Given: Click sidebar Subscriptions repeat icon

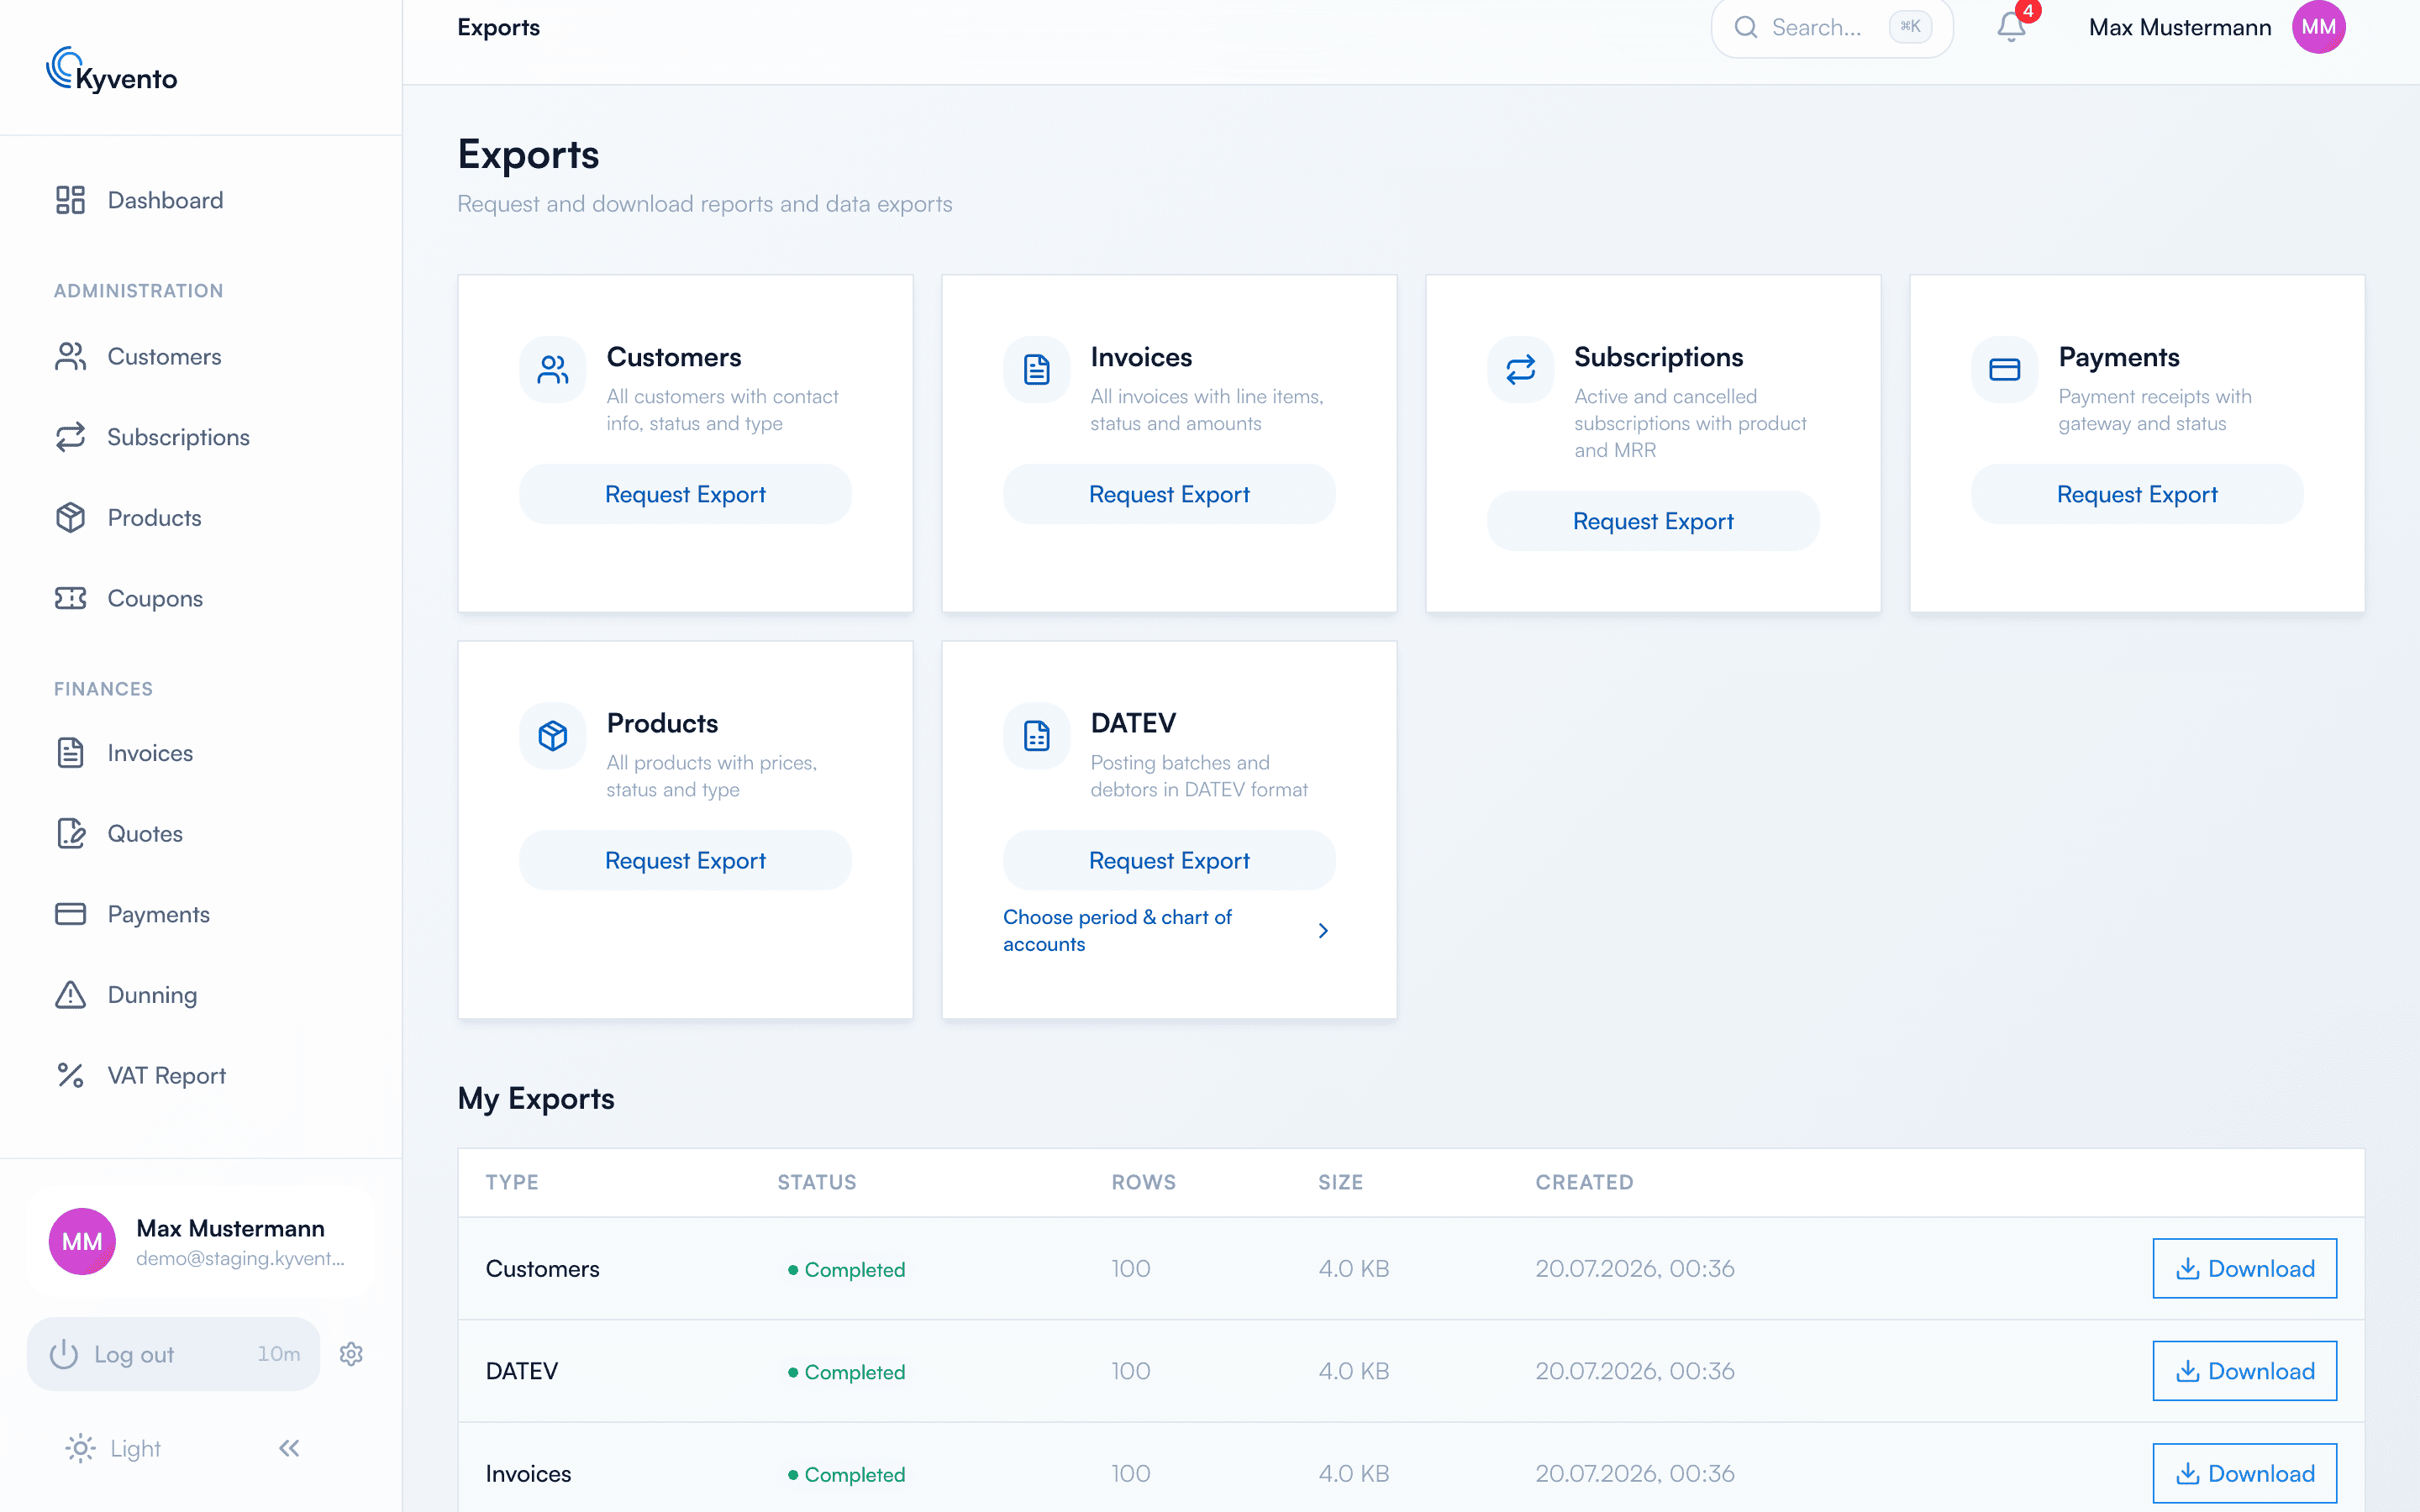Looking at the screenshot, I should tap(70, 437).
